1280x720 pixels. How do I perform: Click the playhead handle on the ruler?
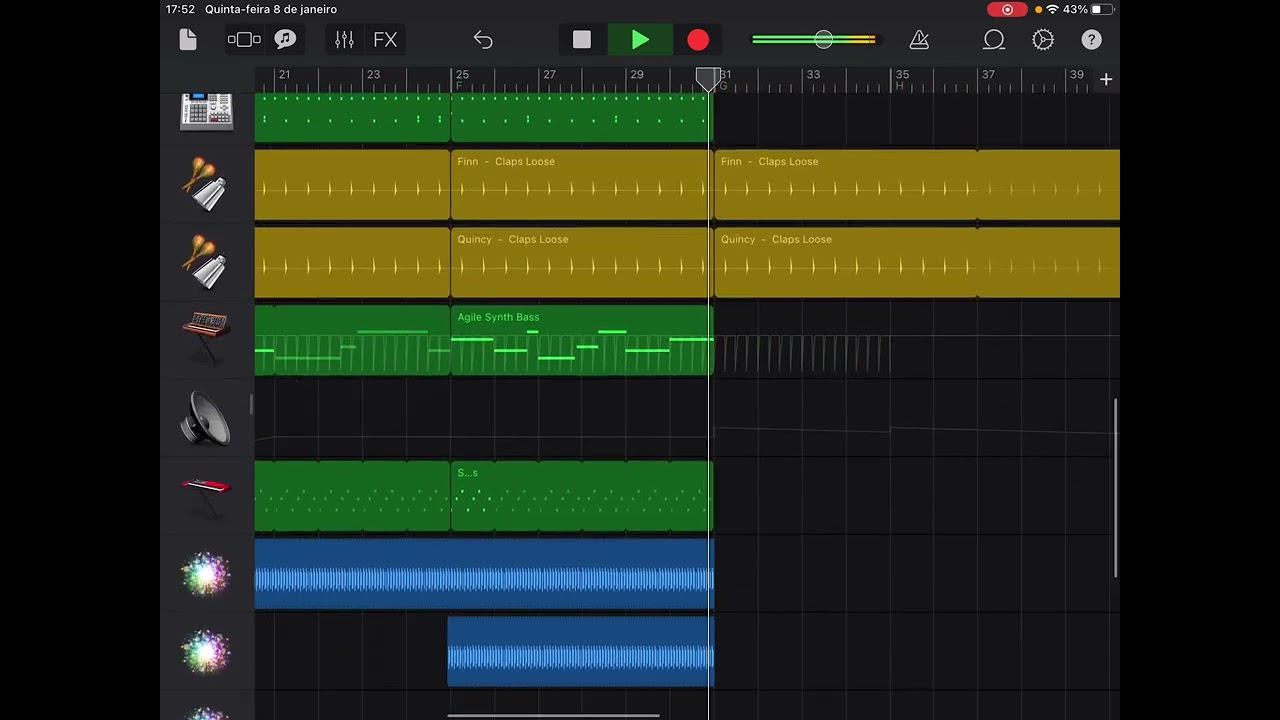pos(708,79)
